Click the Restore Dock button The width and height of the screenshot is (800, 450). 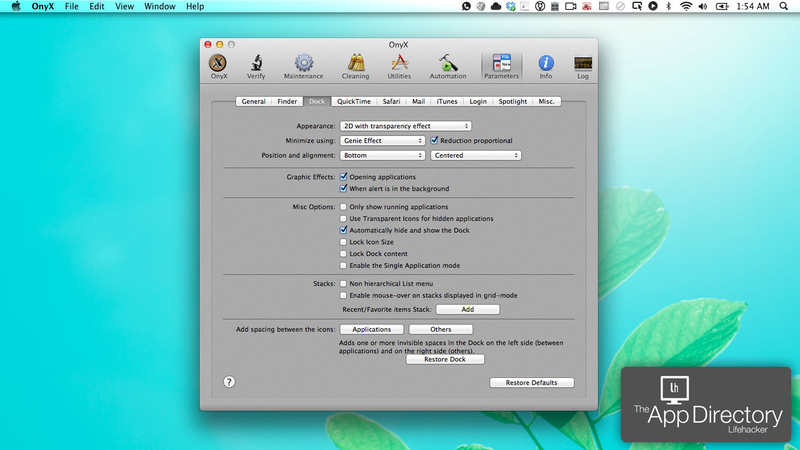pyautogui.click(x=445, y=359)
